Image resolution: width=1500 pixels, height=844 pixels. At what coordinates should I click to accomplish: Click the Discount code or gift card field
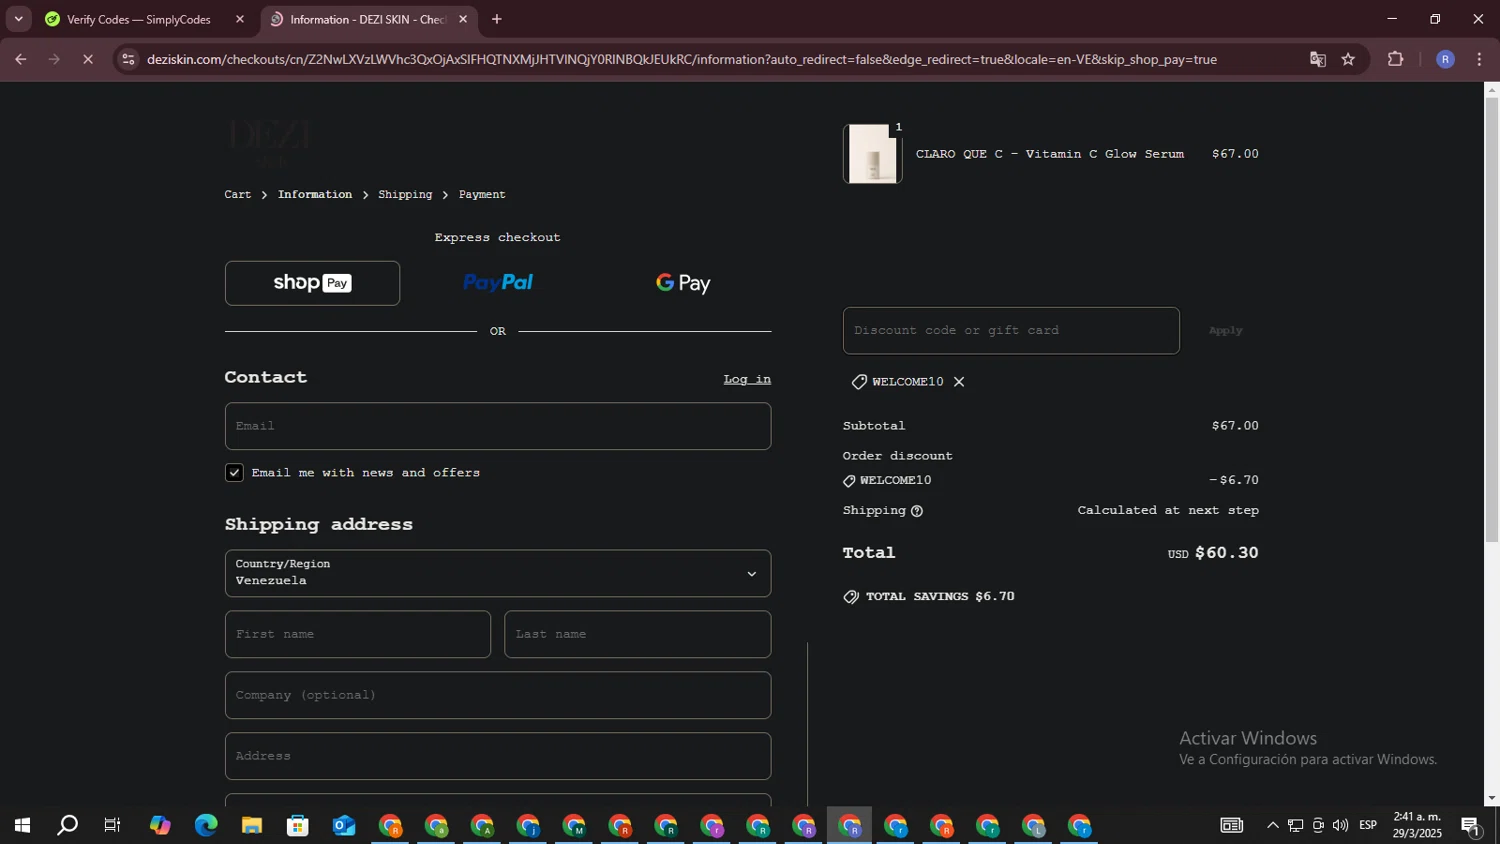point(1011,331)
